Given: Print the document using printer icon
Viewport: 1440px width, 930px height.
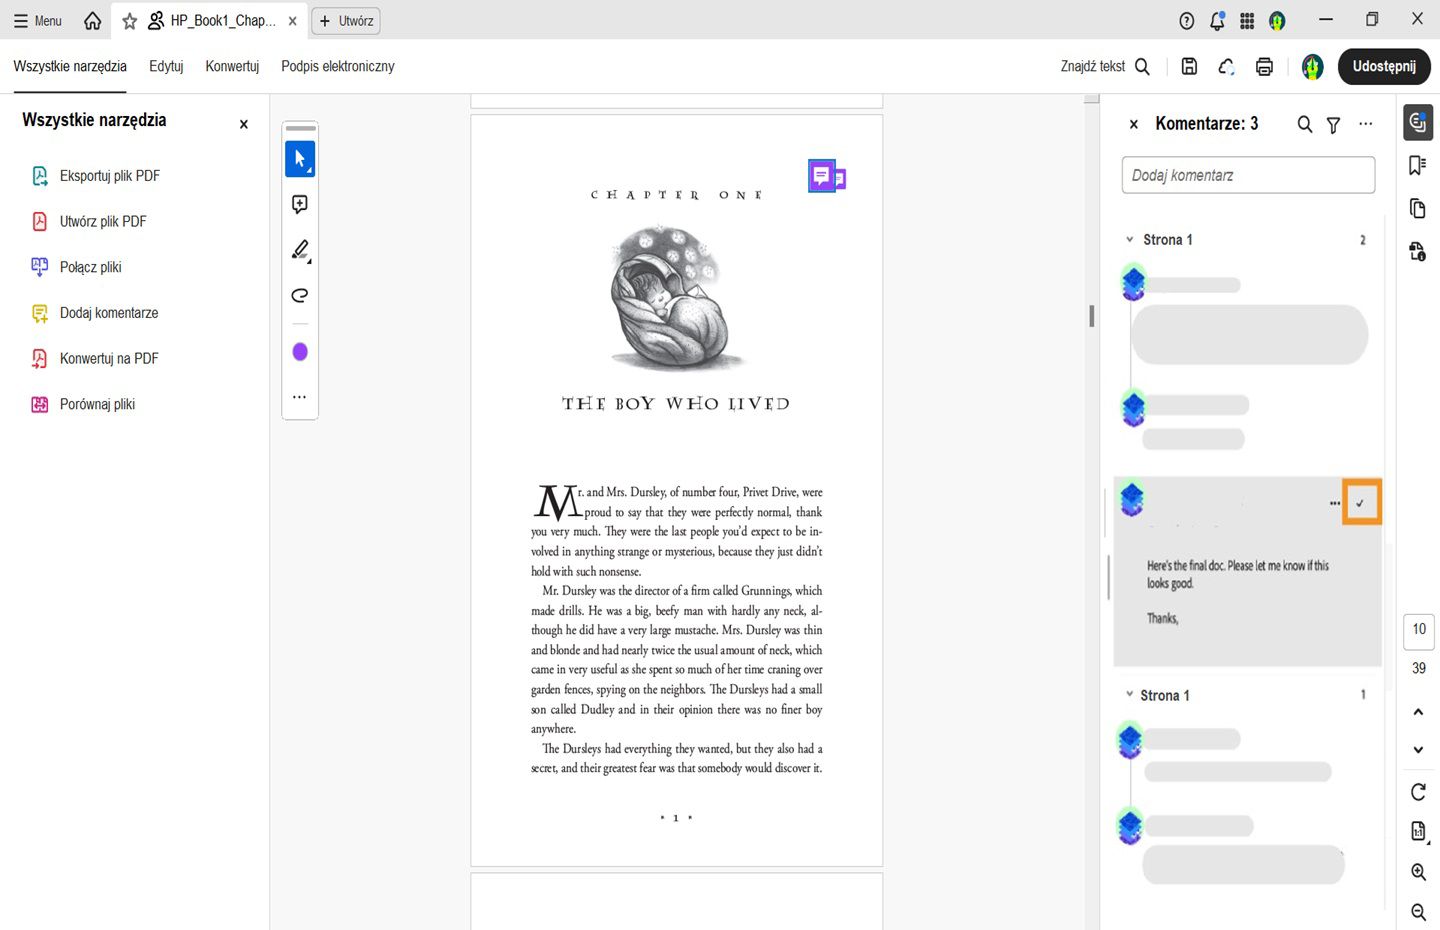Looking at the screenshot, I should click(x=1264, y=66).
